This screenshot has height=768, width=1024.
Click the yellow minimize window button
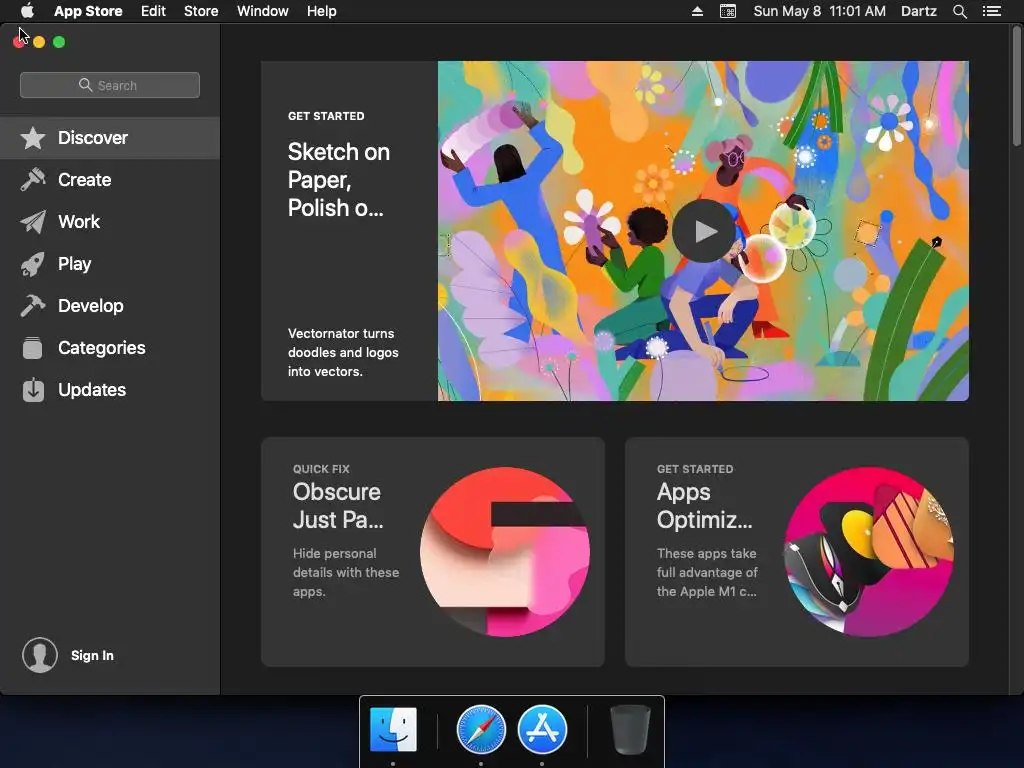[39, 42]
